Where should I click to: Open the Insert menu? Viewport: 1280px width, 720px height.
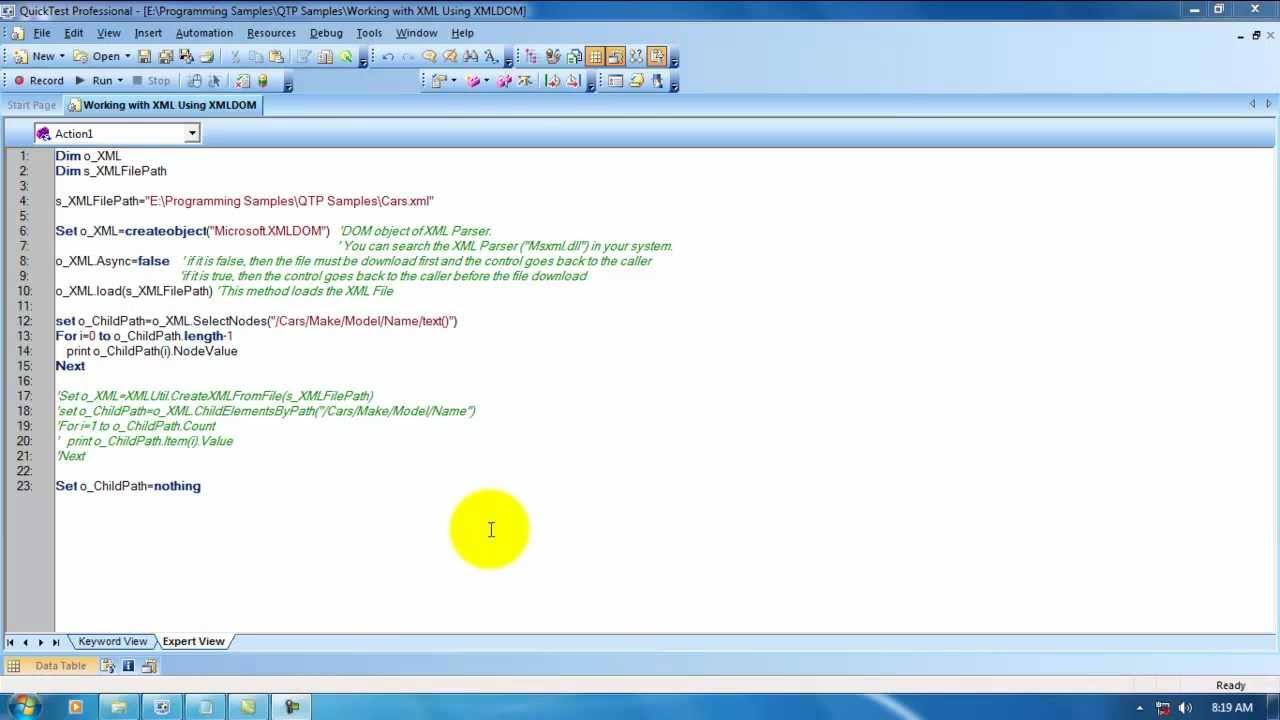148,33
